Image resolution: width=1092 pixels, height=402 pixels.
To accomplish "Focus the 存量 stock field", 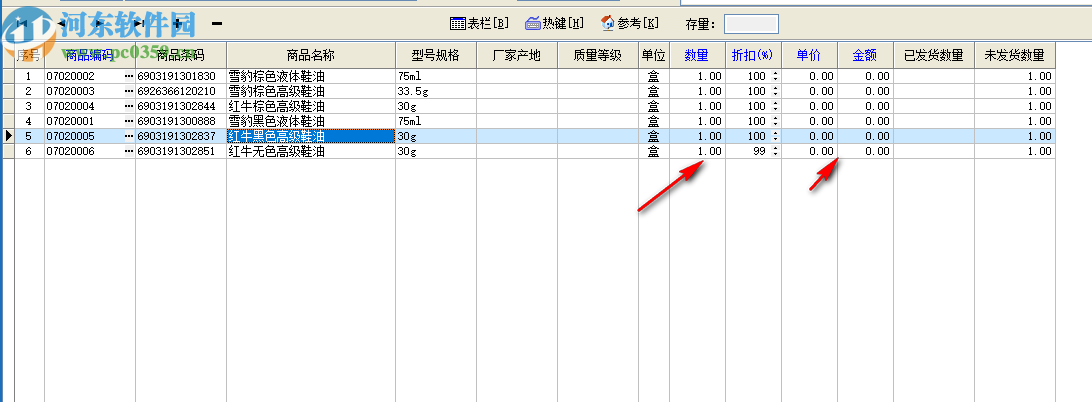I will click(x=751, y=24).
